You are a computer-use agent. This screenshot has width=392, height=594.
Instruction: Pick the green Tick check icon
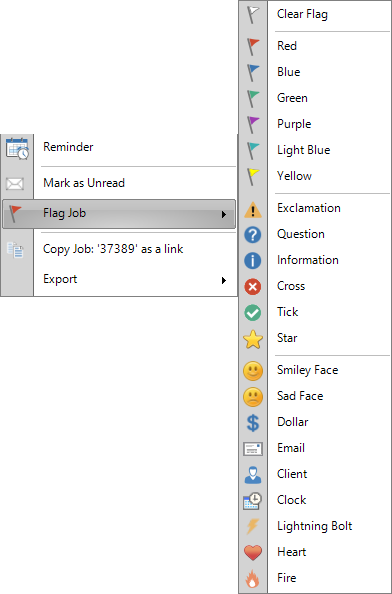click(x=253, y=313)
